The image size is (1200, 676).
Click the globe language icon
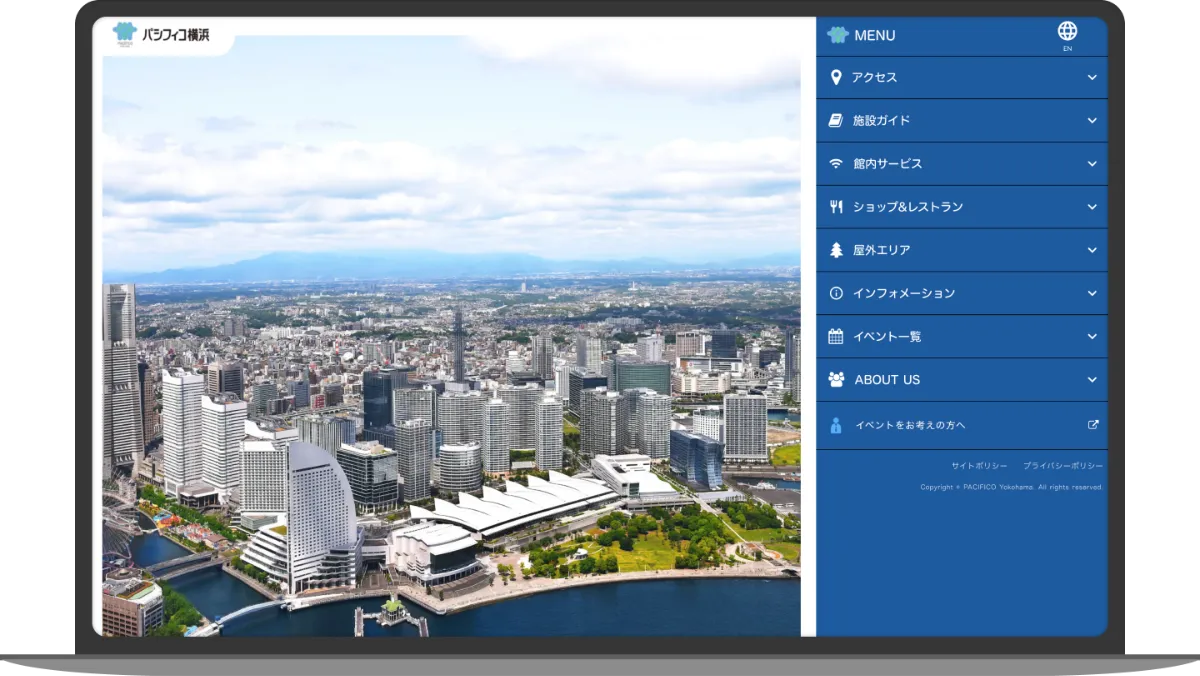tap(1067, 31)
